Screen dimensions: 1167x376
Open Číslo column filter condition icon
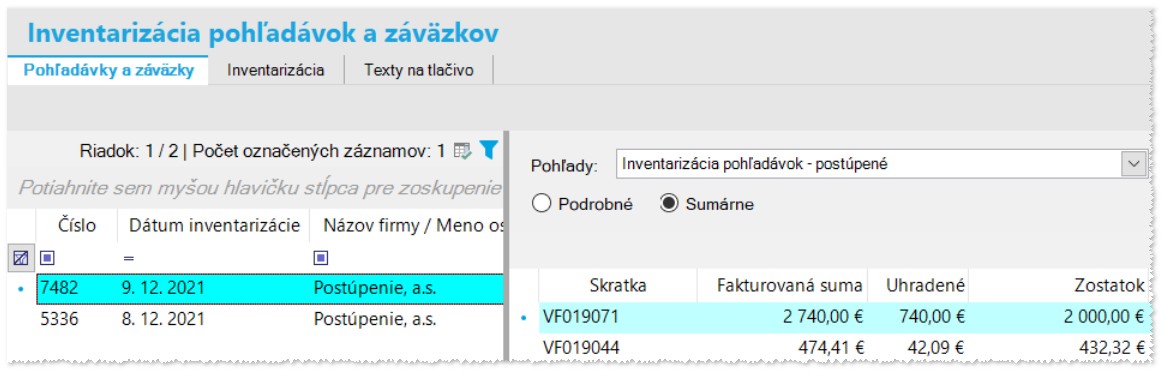click(45, 258)
